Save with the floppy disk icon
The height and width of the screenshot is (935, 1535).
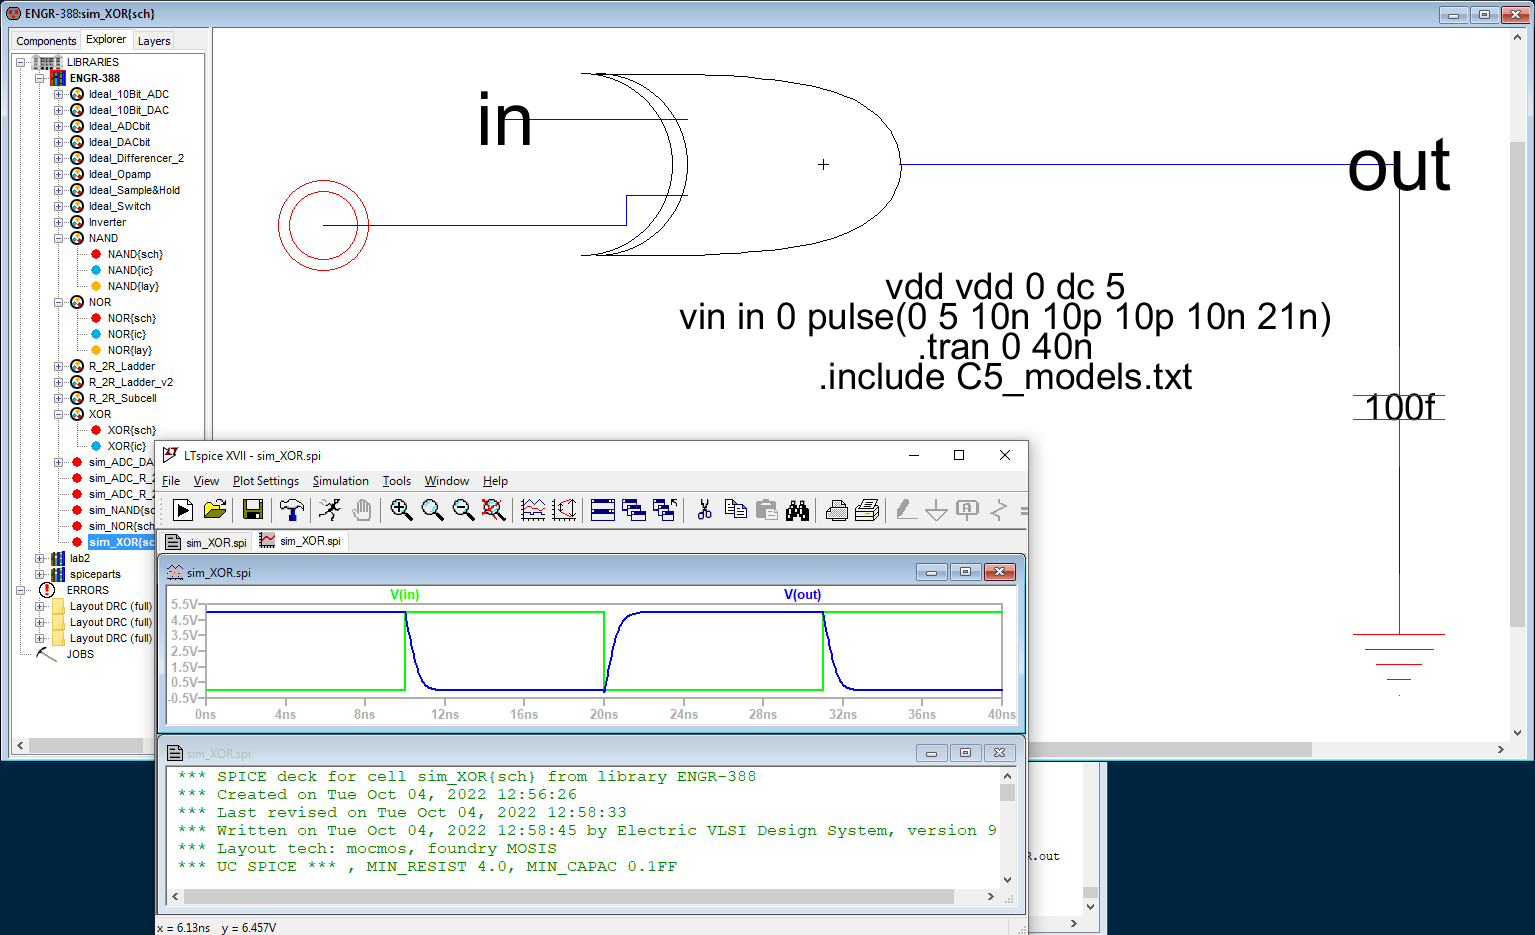(253, 510)
